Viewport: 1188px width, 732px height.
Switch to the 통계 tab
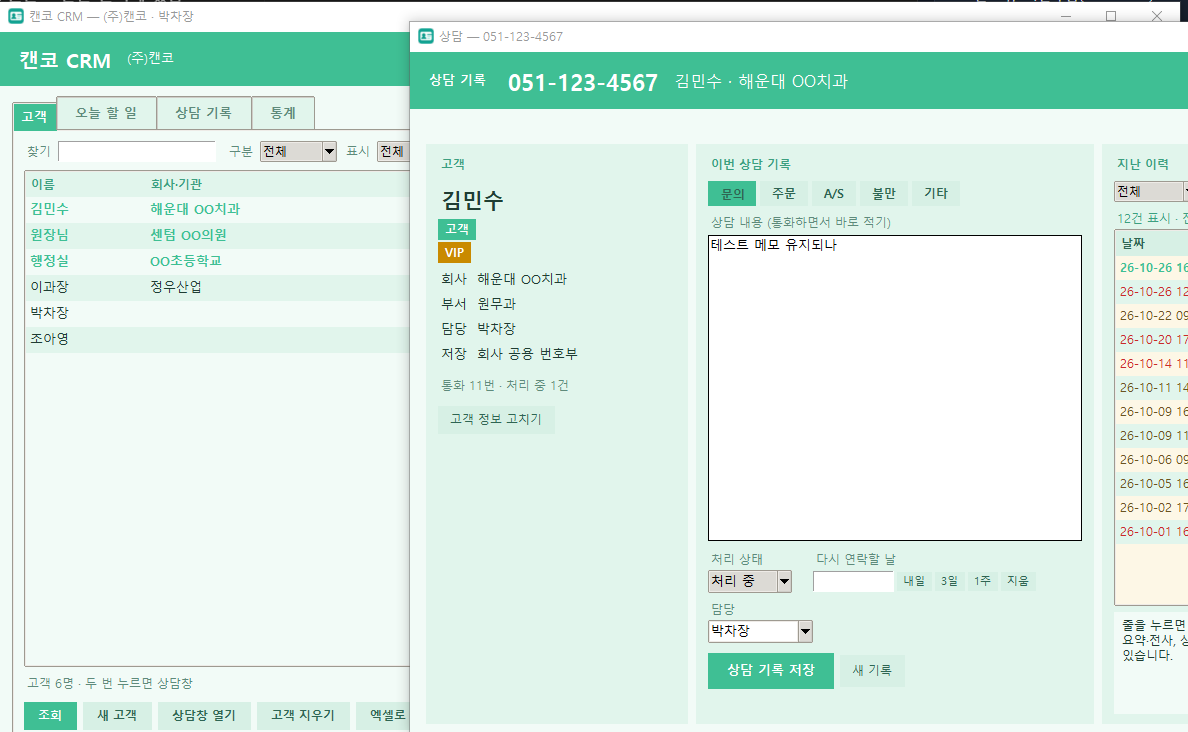coord(283,113)
